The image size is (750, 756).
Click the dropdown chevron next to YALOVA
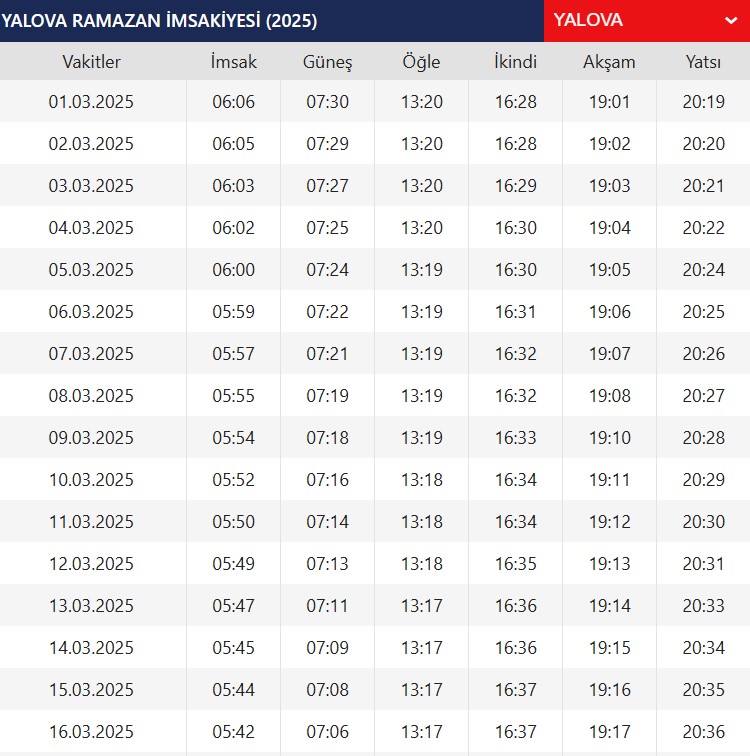(731, 21)
